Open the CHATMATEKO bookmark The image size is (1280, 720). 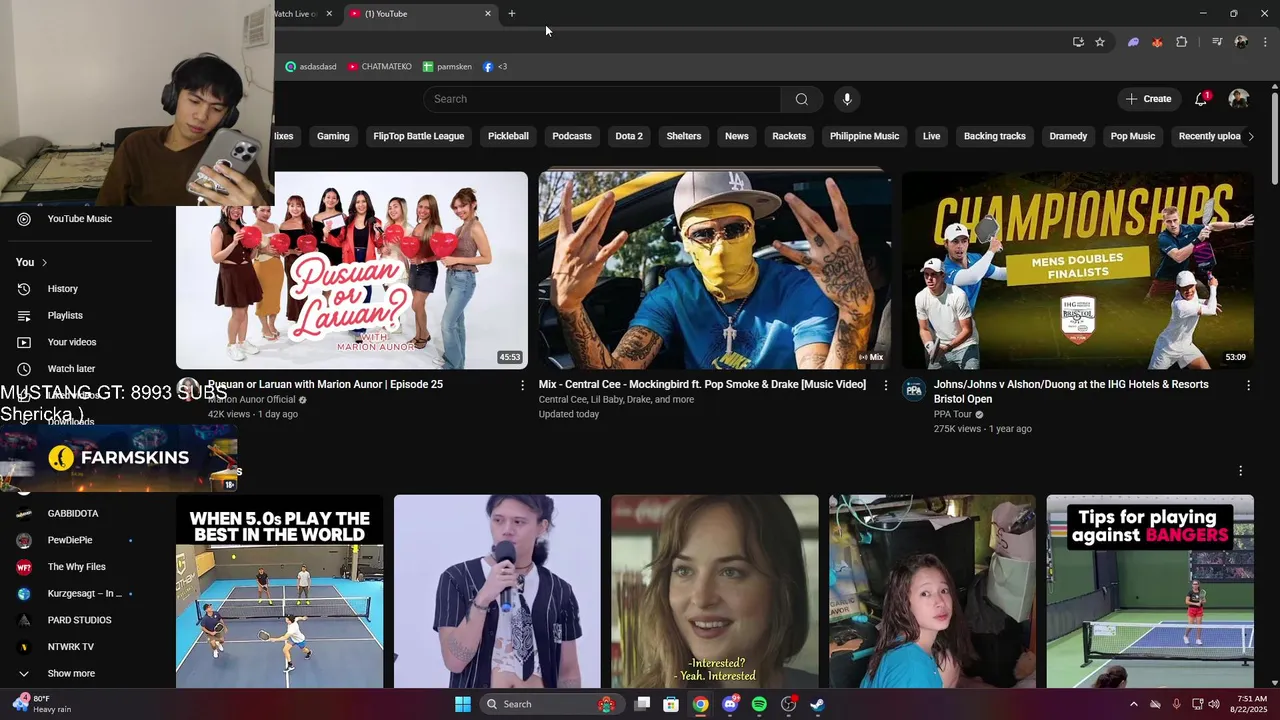click(x=379, y=67)
